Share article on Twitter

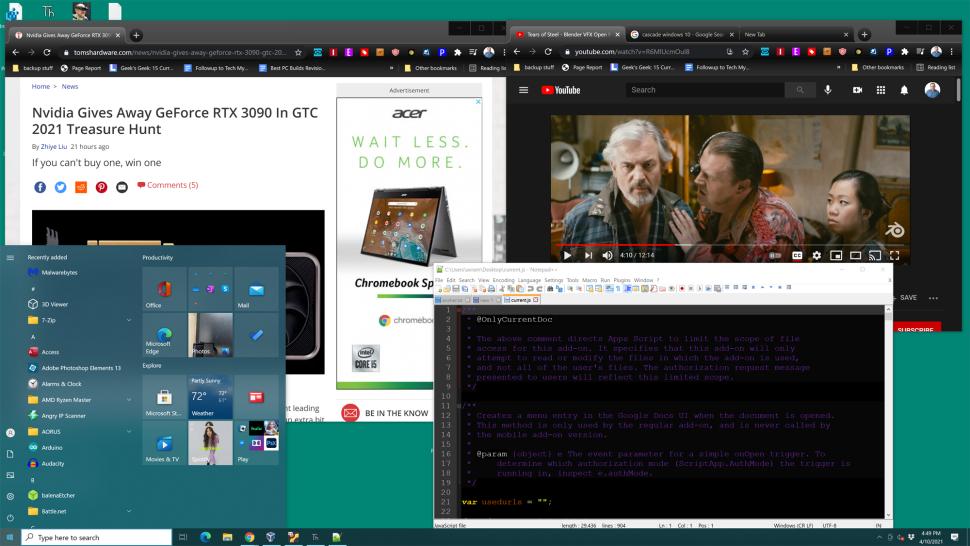click(60, 187)
